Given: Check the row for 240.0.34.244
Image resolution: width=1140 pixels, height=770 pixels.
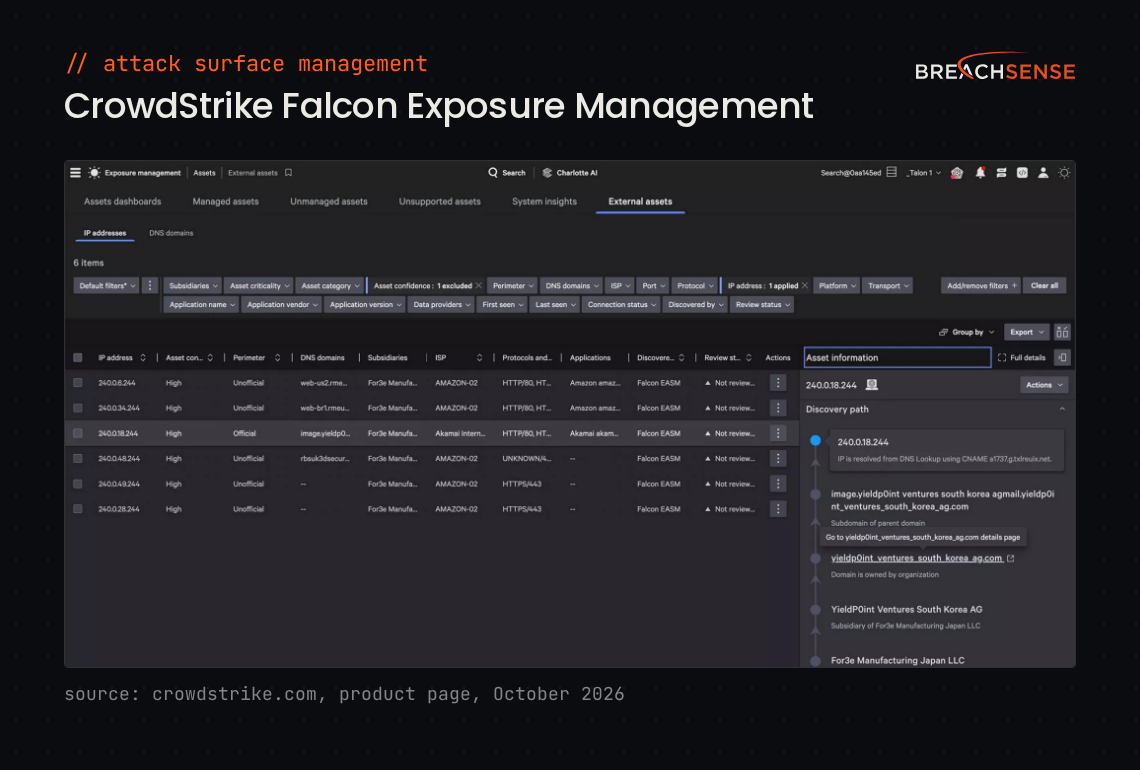Looking at the screenshot, I should 78,408.
